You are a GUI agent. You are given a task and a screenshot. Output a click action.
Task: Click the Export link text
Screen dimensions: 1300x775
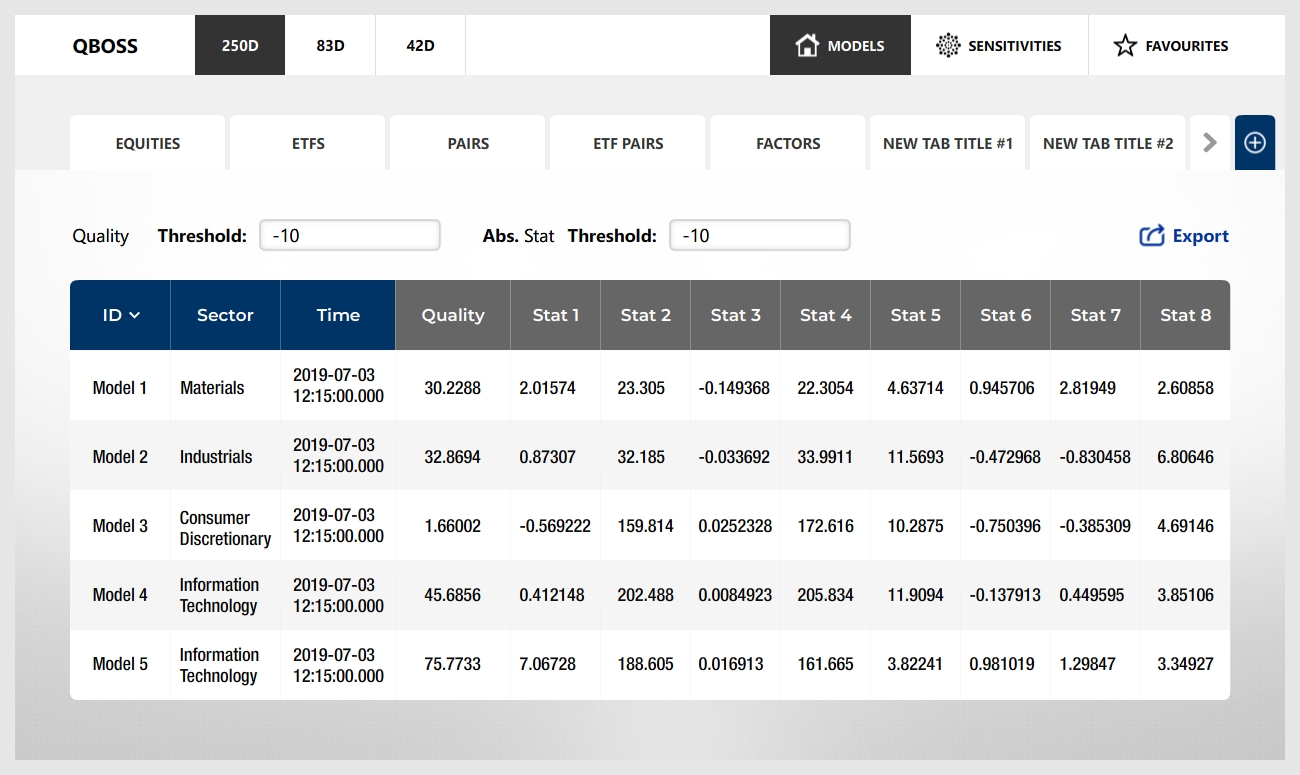coord(1200,236)
